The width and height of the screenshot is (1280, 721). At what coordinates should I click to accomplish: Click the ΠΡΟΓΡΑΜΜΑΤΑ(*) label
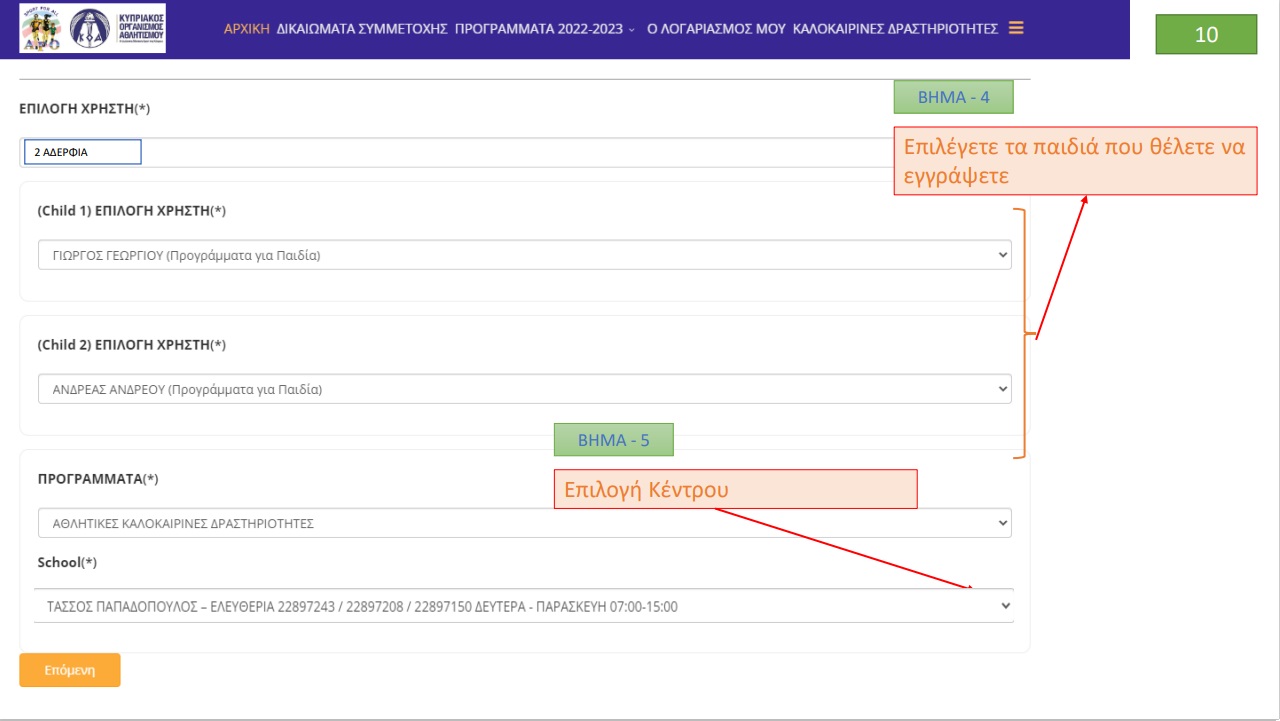[x=98, y=479]
